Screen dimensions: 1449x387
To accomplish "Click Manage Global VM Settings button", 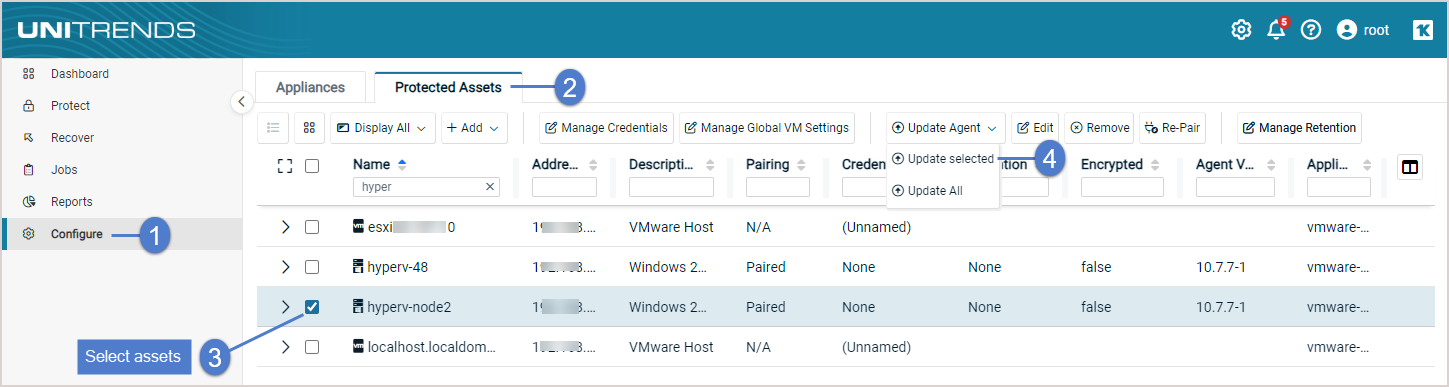I will [x=767, y=128].
